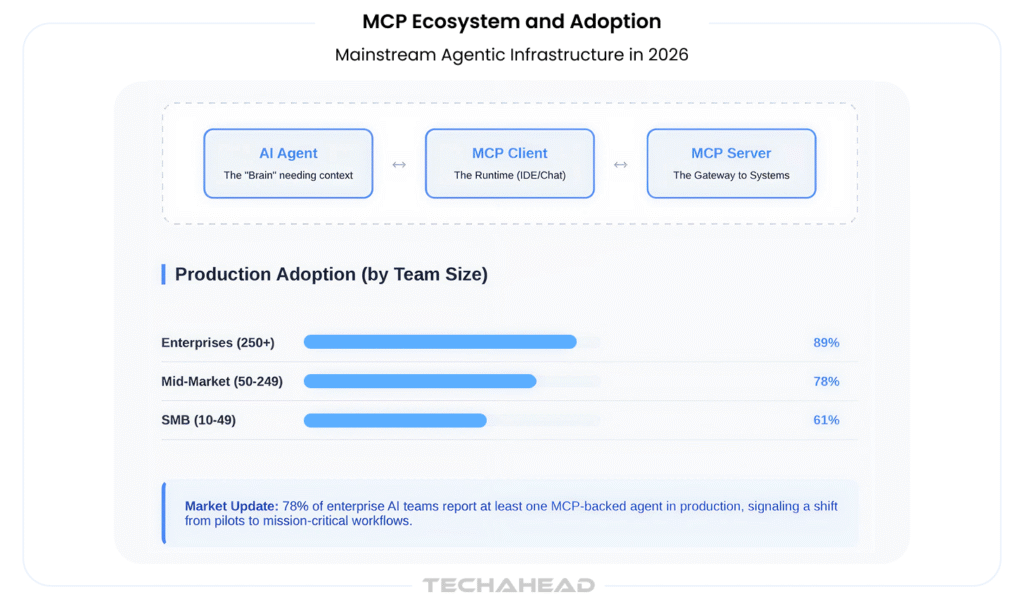
Task: Click the Production Adoption section heading
Action: pyautogui.click(x=331, y=274)
